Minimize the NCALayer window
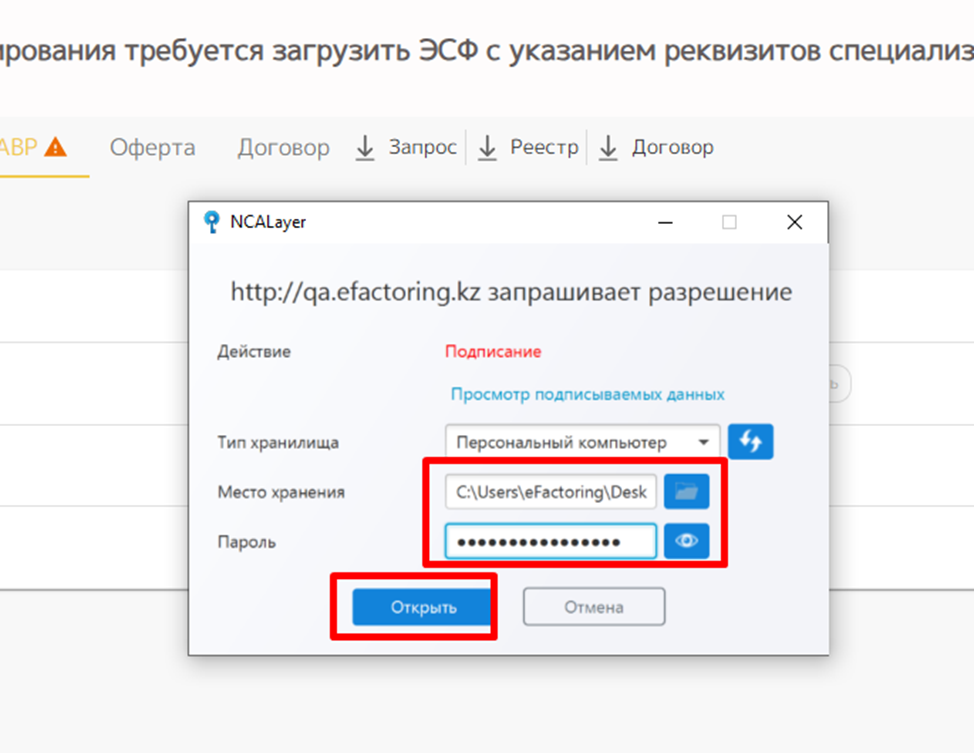Screen dimensions: 974x753 tap(665, 222)
